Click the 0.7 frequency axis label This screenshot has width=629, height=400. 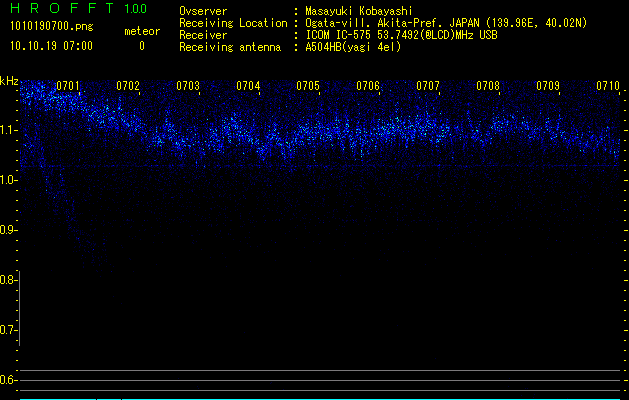7,330
